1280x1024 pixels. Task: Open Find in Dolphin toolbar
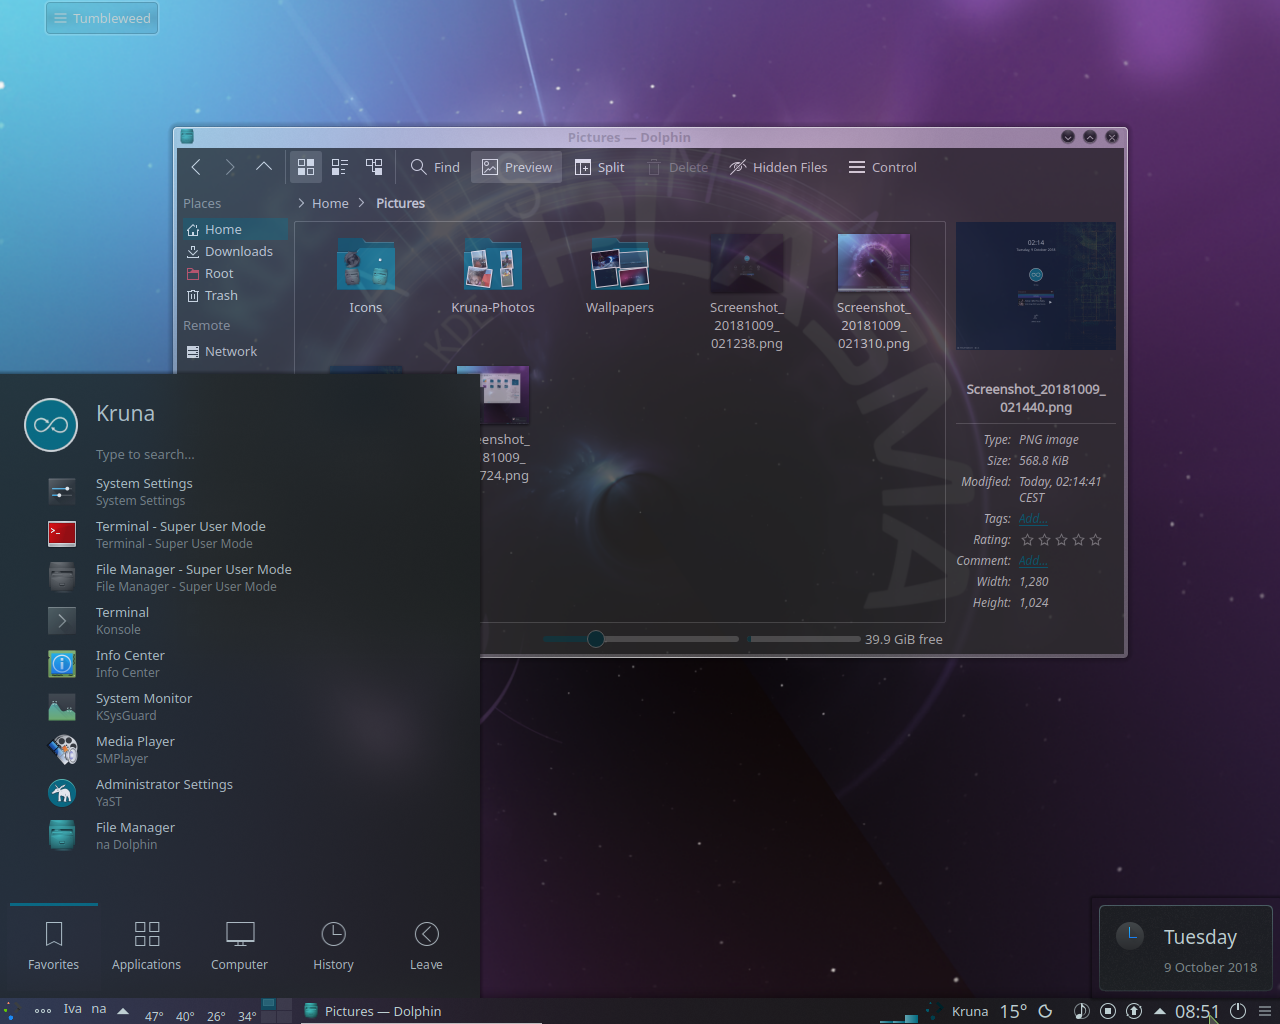435,167
